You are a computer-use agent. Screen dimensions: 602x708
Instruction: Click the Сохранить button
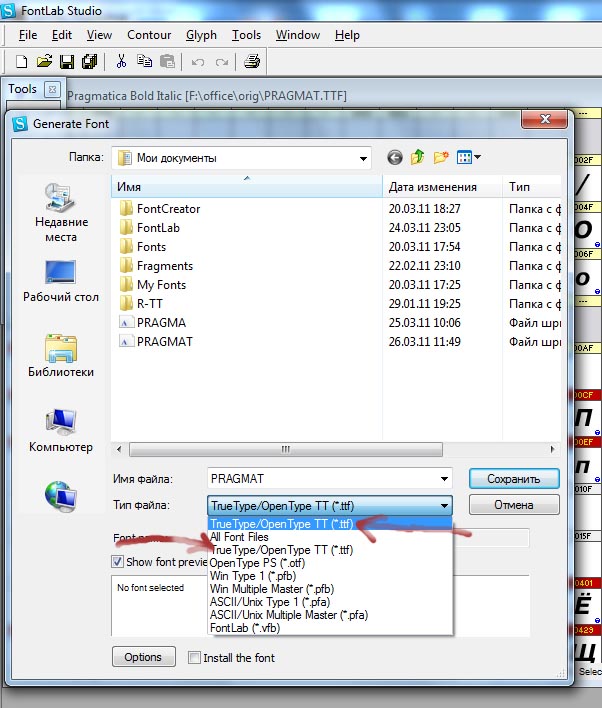click(514, 479)
